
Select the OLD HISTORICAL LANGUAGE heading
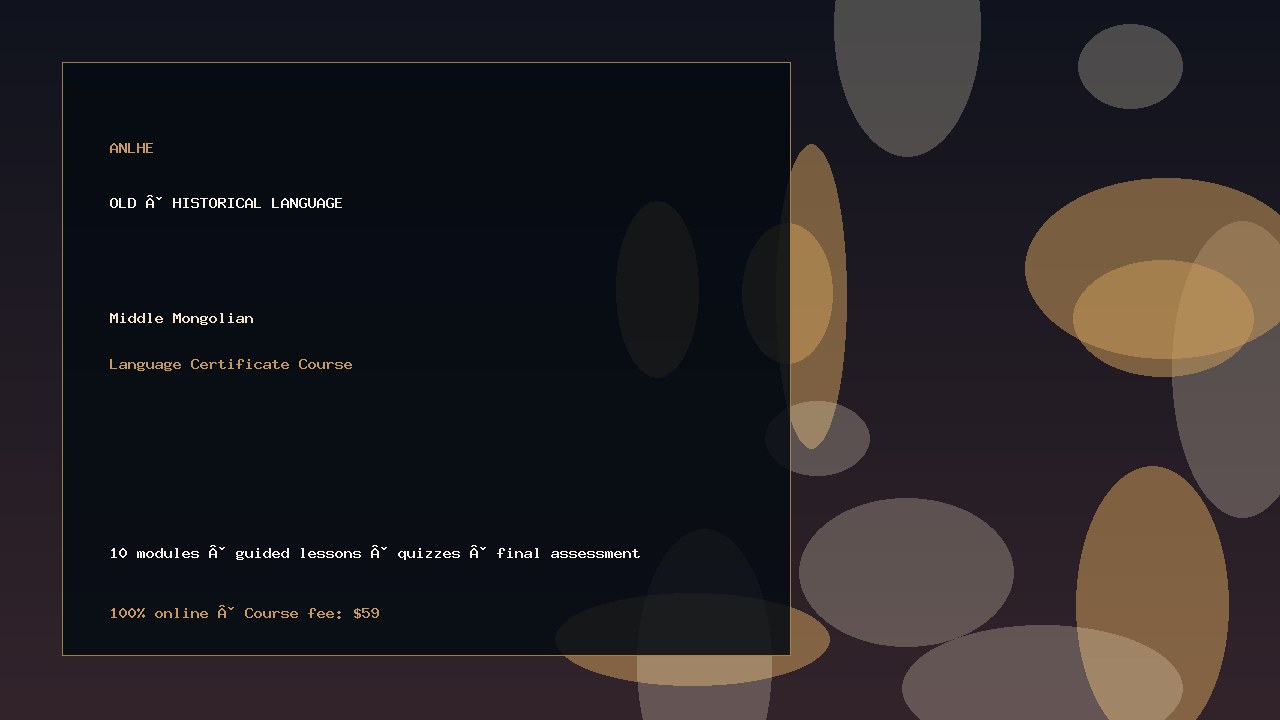226,203
